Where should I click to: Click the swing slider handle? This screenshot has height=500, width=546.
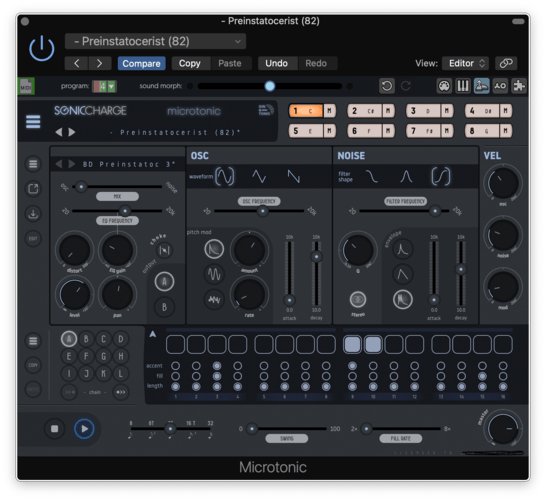click(252, 429)
